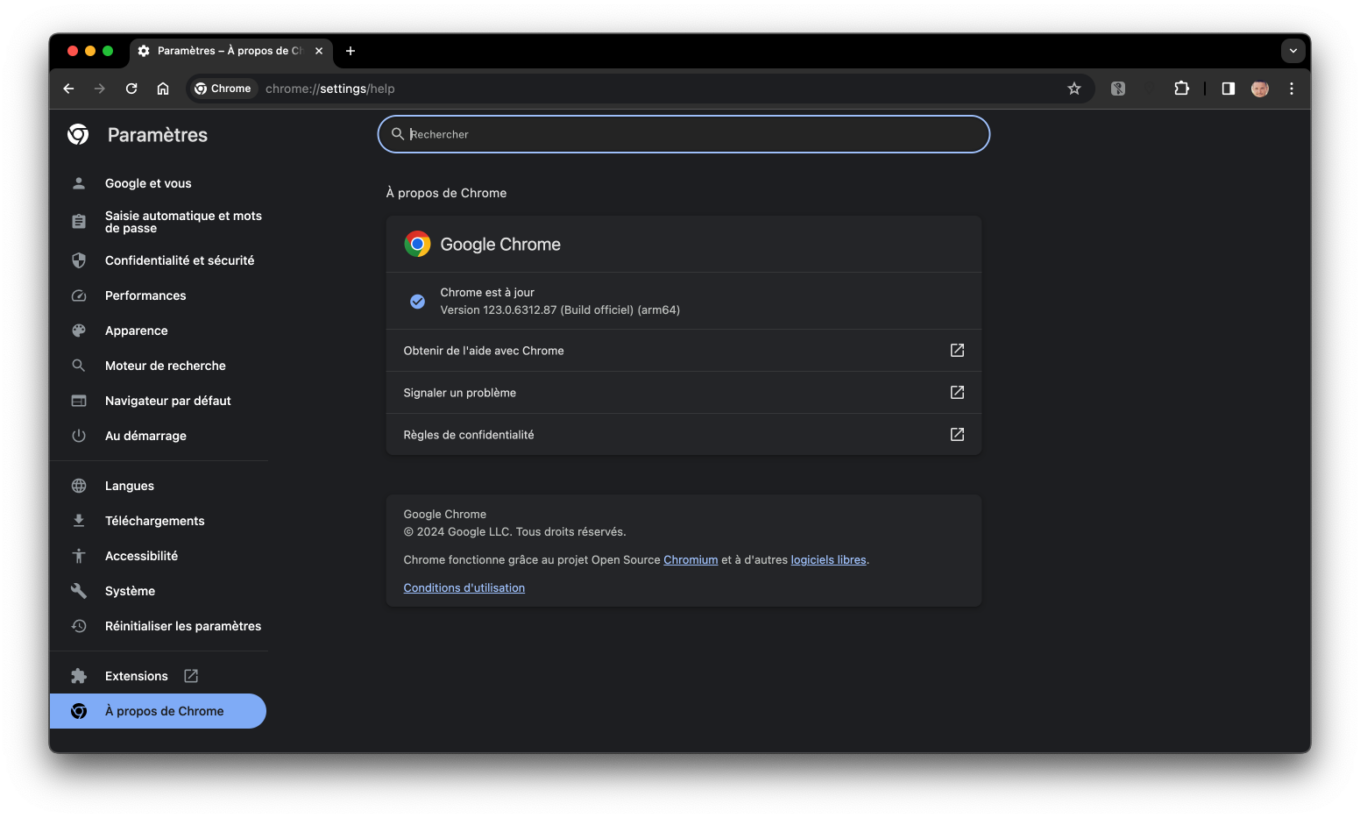Click the back navigation arrow

(68, 89)
